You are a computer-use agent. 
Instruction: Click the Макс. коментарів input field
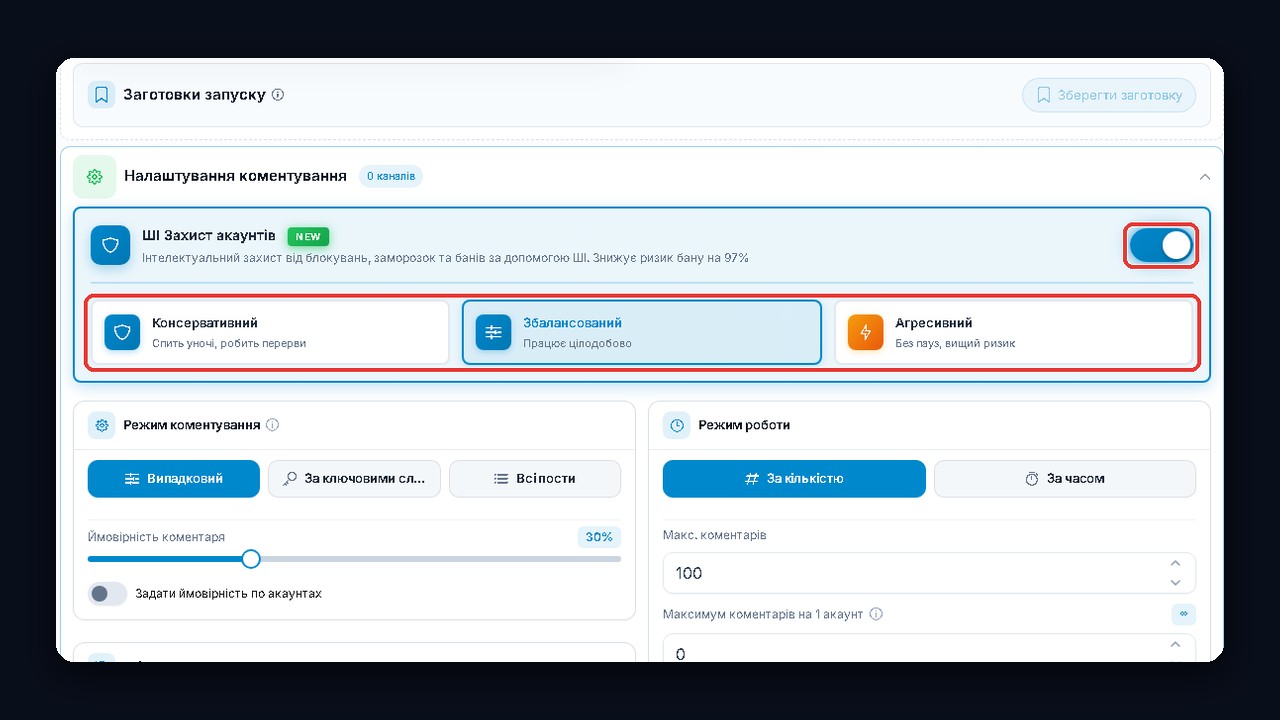pyautogui.click(x=929, y=573)
